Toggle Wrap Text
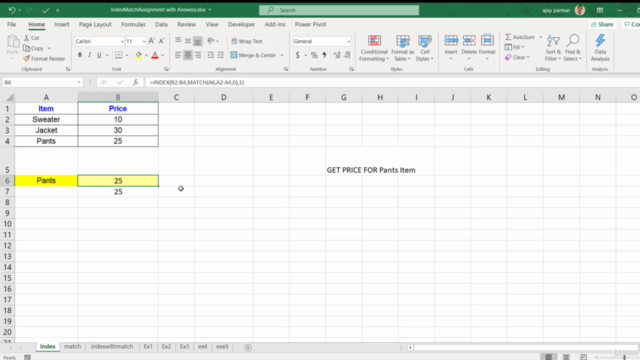Viewport: 640px width, 360px height. click(x=247, y=41)
